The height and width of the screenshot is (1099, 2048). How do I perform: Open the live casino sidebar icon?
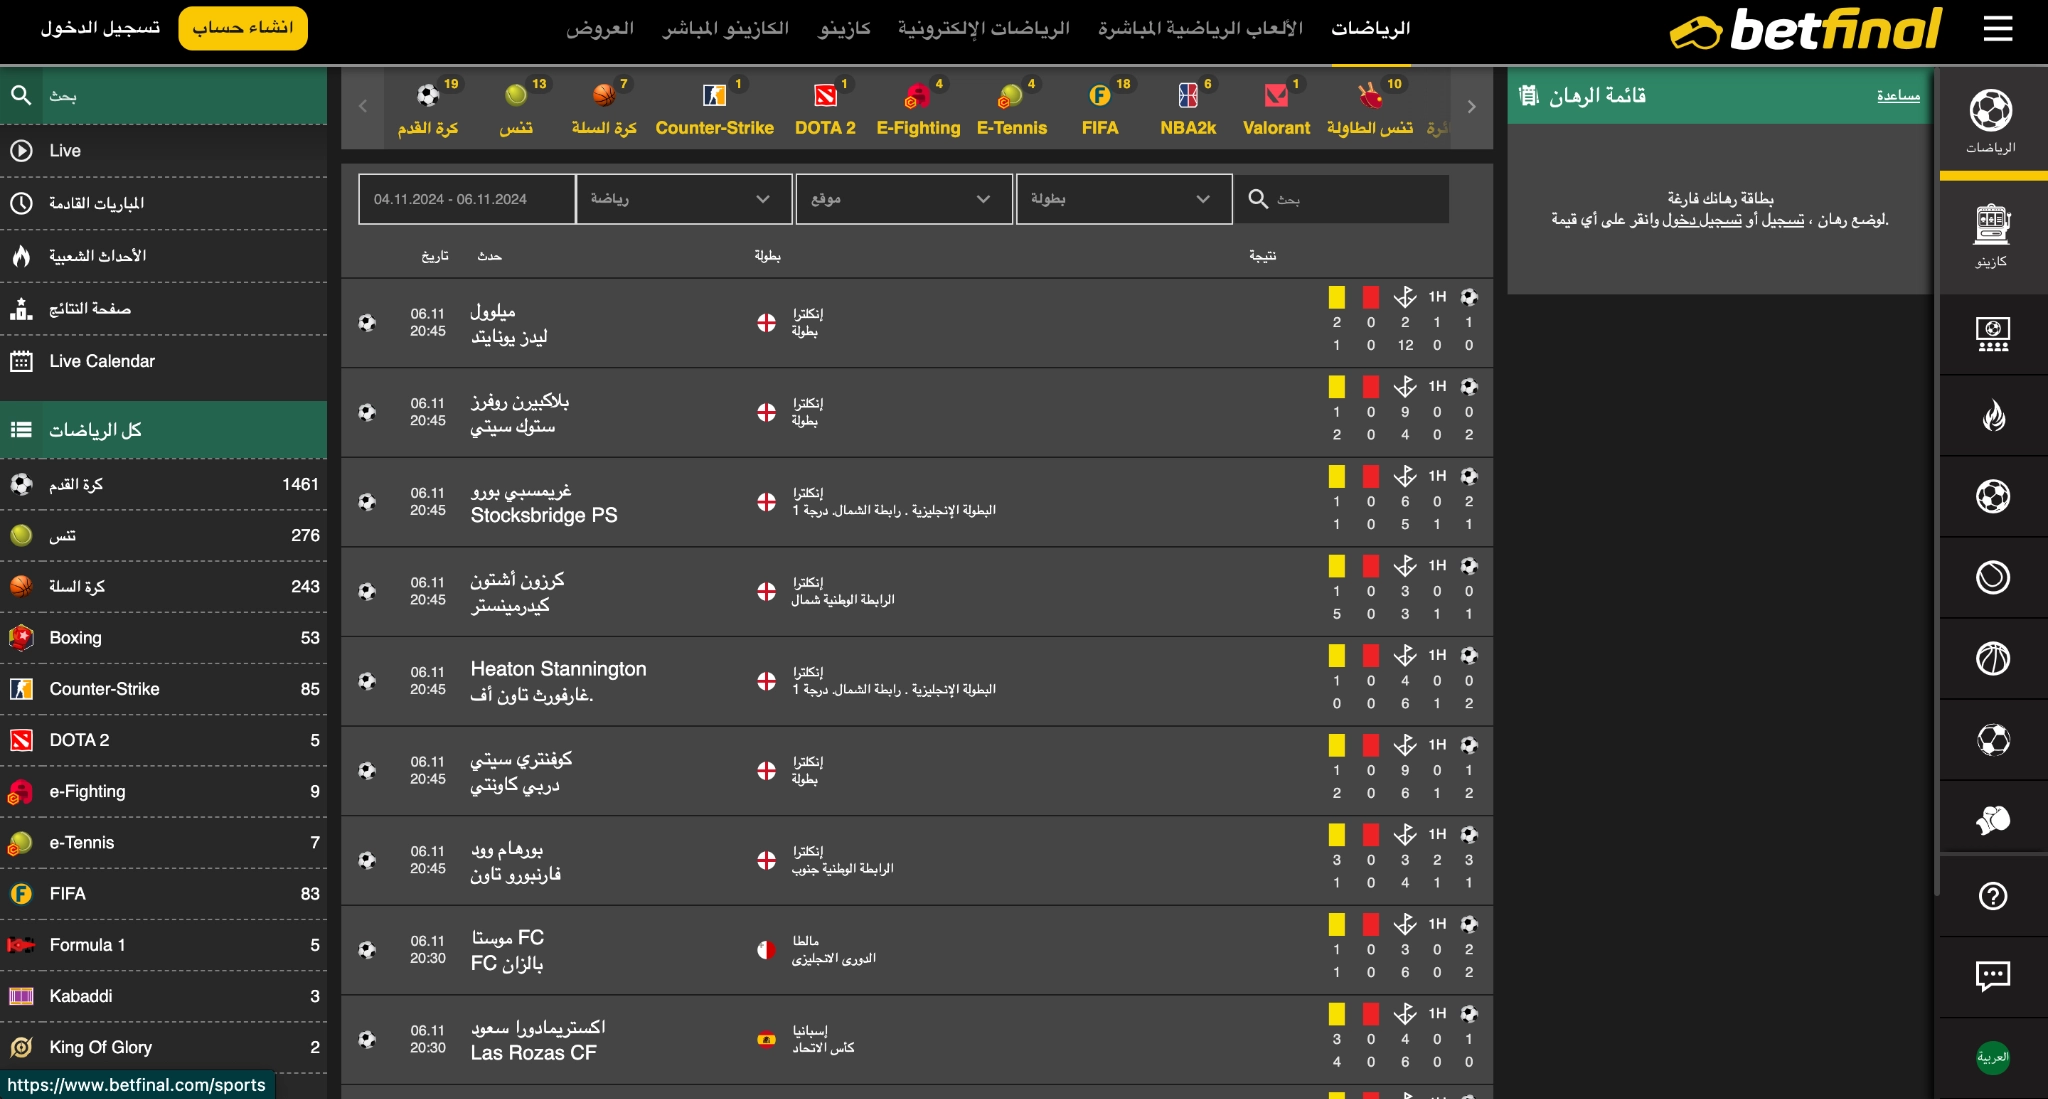click(x=1993, y=334)
